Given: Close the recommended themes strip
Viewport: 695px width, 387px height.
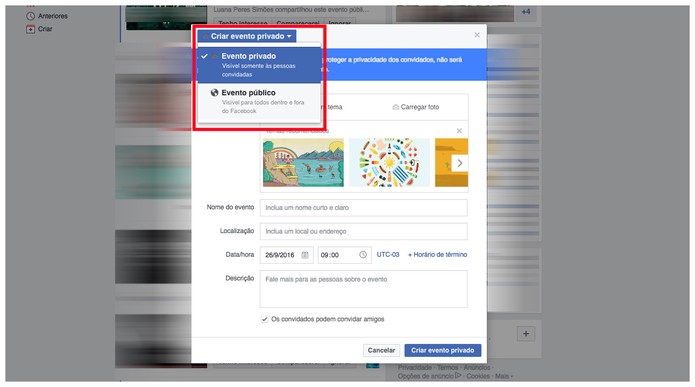Looking at the screenshot, I should pyautogui.click(x=459, y=131).
